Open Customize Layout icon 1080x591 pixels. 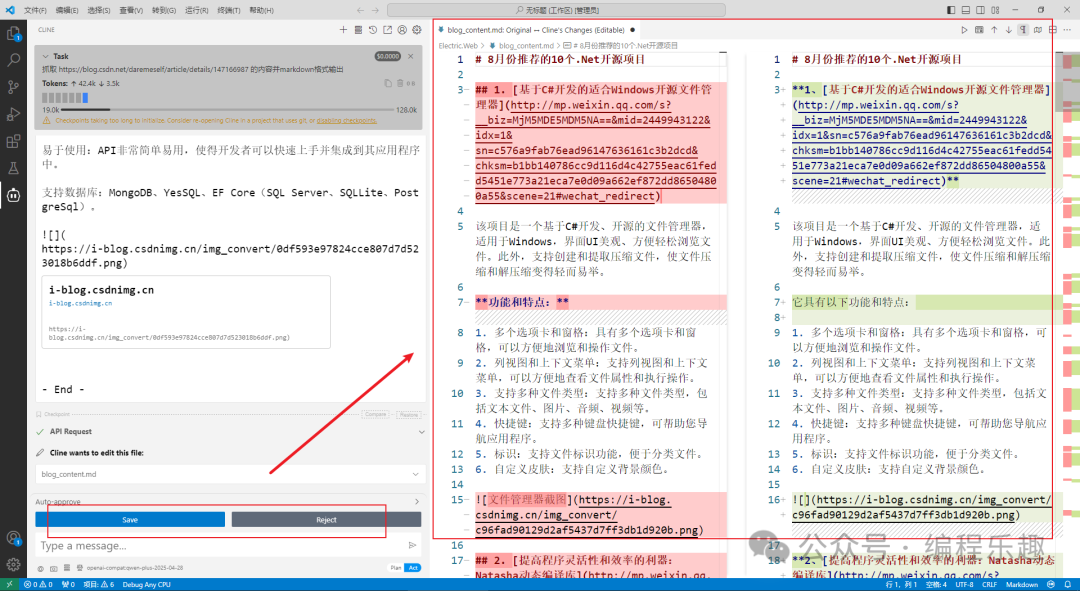click(995, 10)
